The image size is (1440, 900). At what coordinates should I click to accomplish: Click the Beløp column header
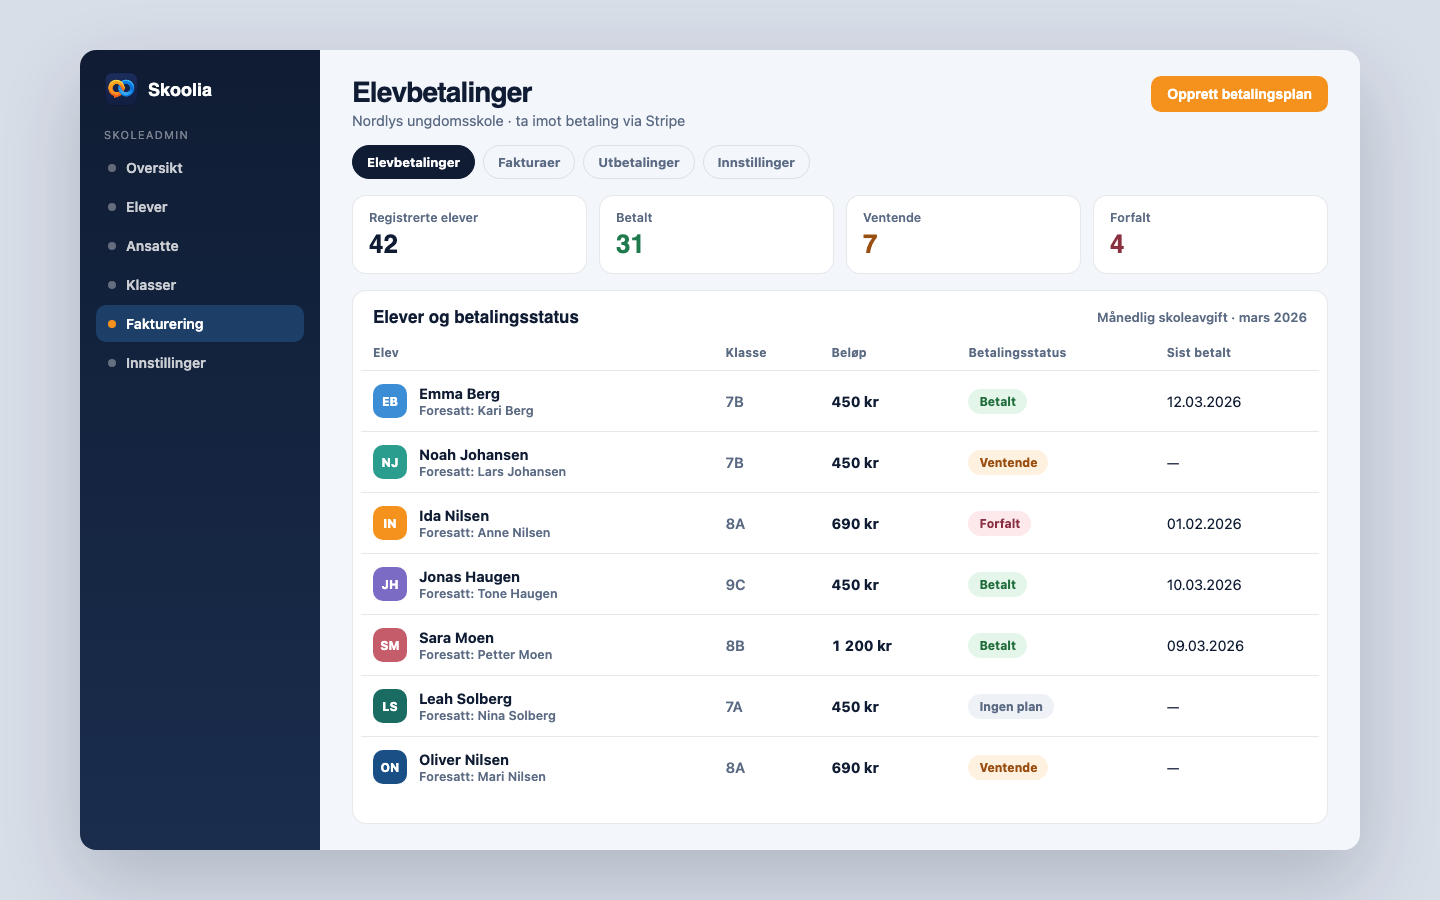point(849,352)
